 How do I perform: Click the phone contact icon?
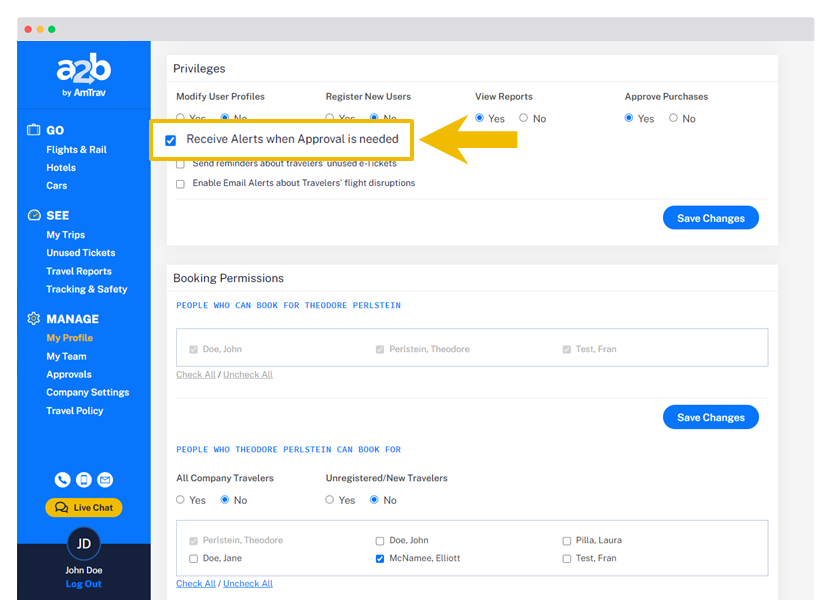62,480
